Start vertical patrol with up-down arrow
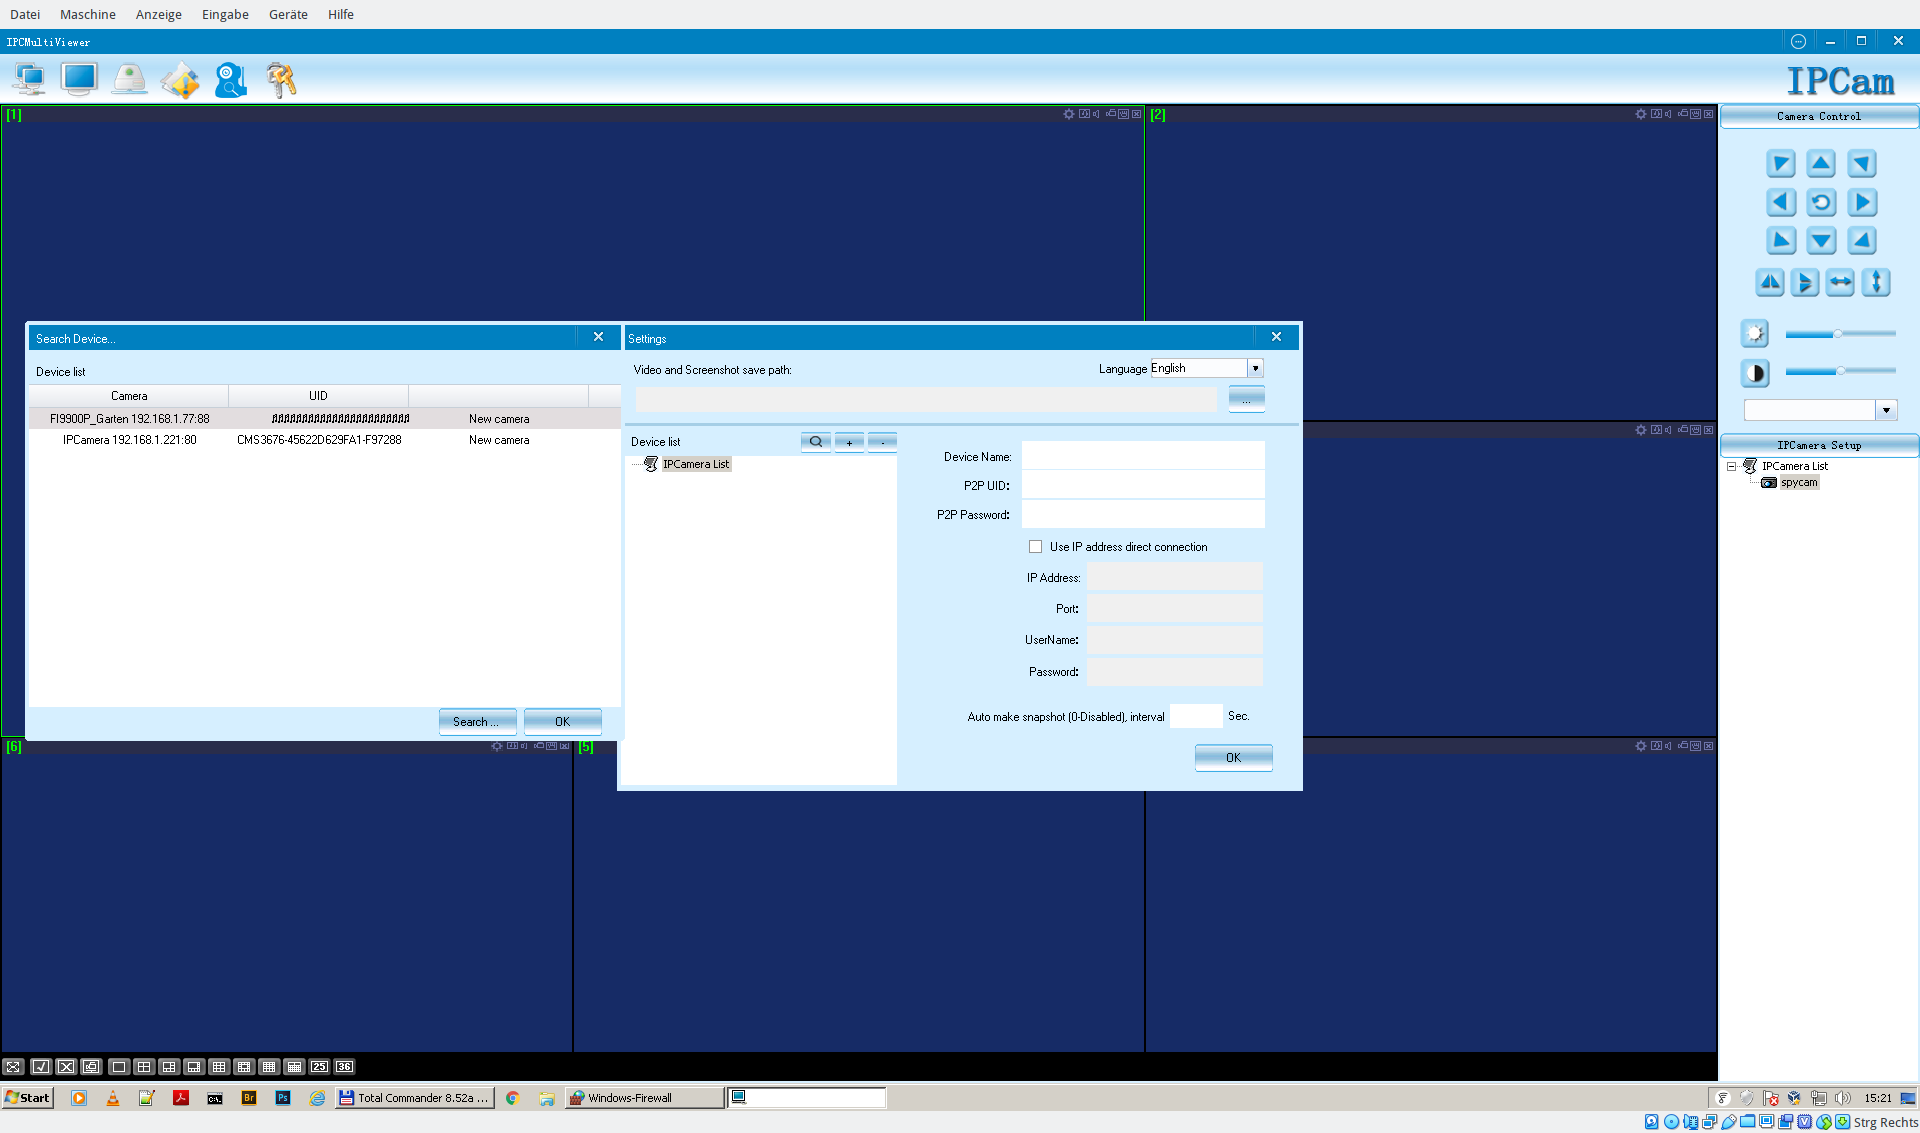This screenshot has width=1920, height=1133. tap(1876, 283)
